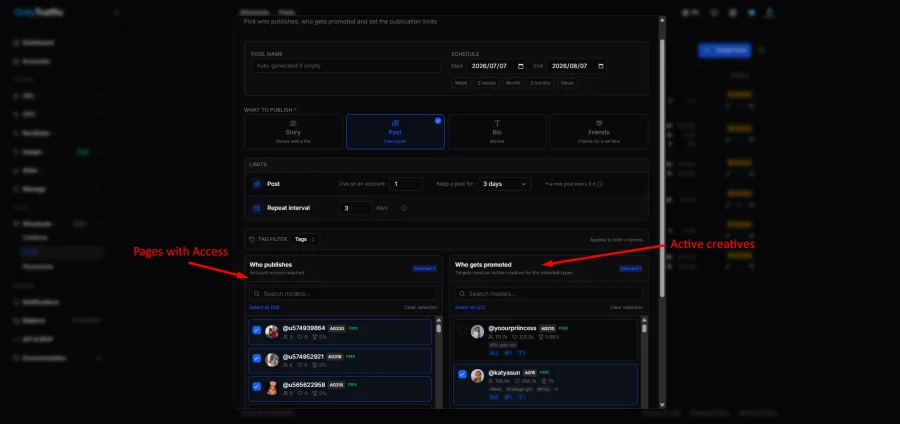The height and width of the screenshot is (424, 900).
Task: Search models in Who gets promoted column
Action: (549, 294)
